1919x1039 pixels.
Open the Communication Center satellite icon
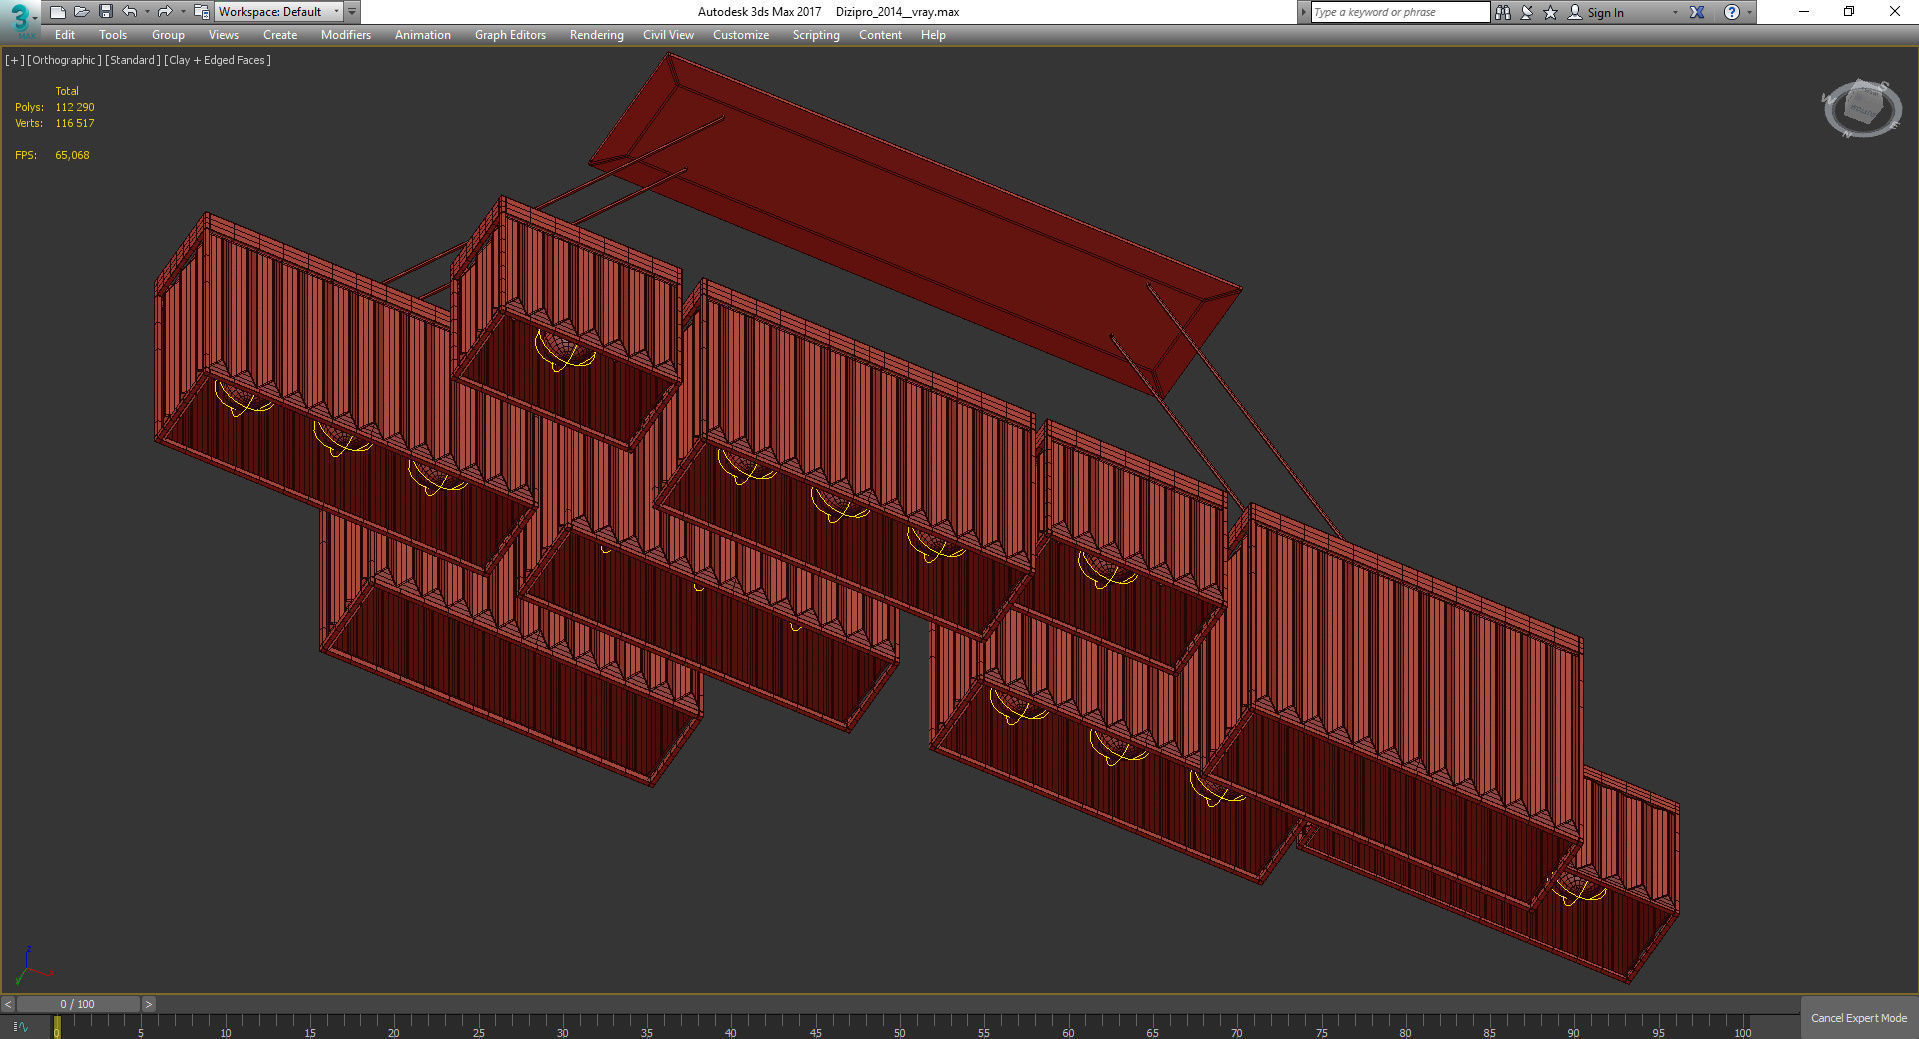click(x=1527, y=12)
